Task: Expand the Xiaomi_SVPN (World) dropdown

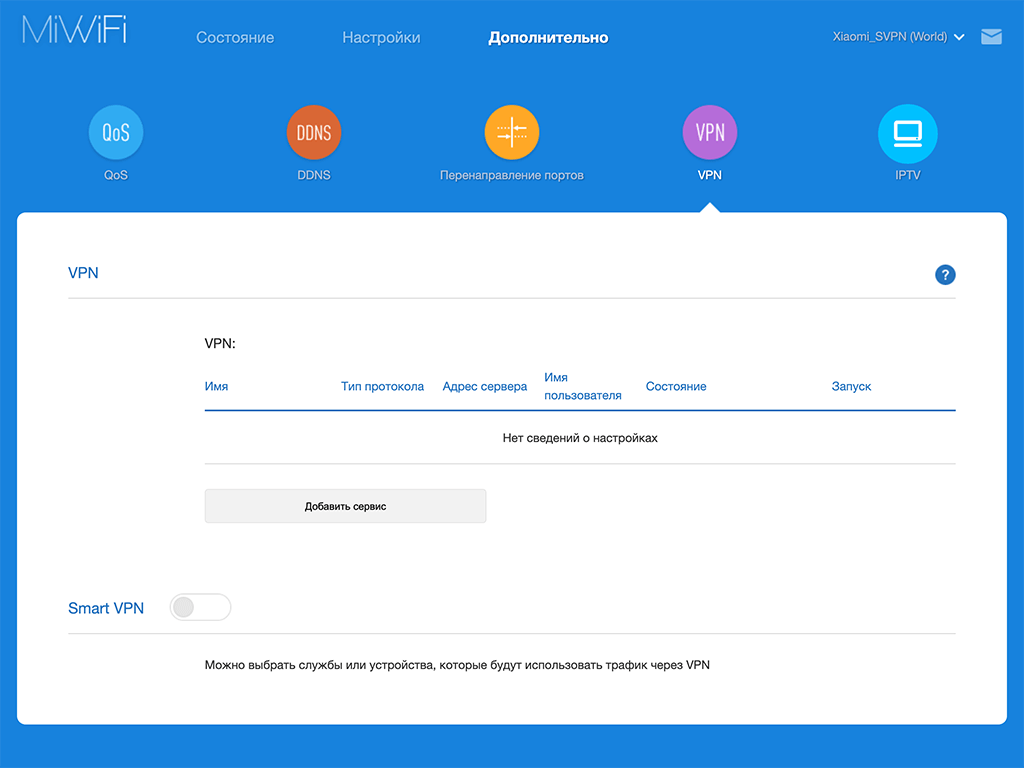Action: [898, 37]
